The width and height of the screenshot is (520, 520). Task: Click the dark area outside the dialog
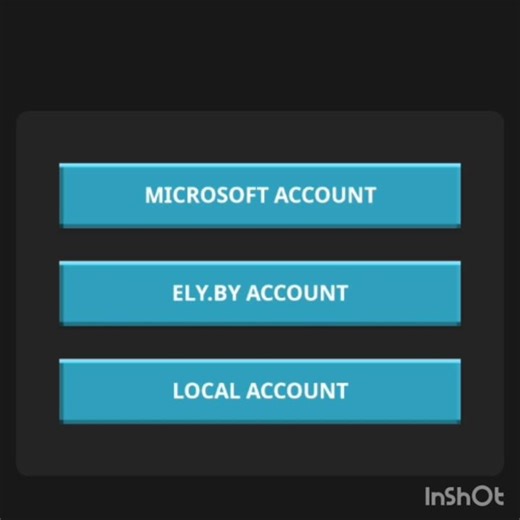pos(260,53)
